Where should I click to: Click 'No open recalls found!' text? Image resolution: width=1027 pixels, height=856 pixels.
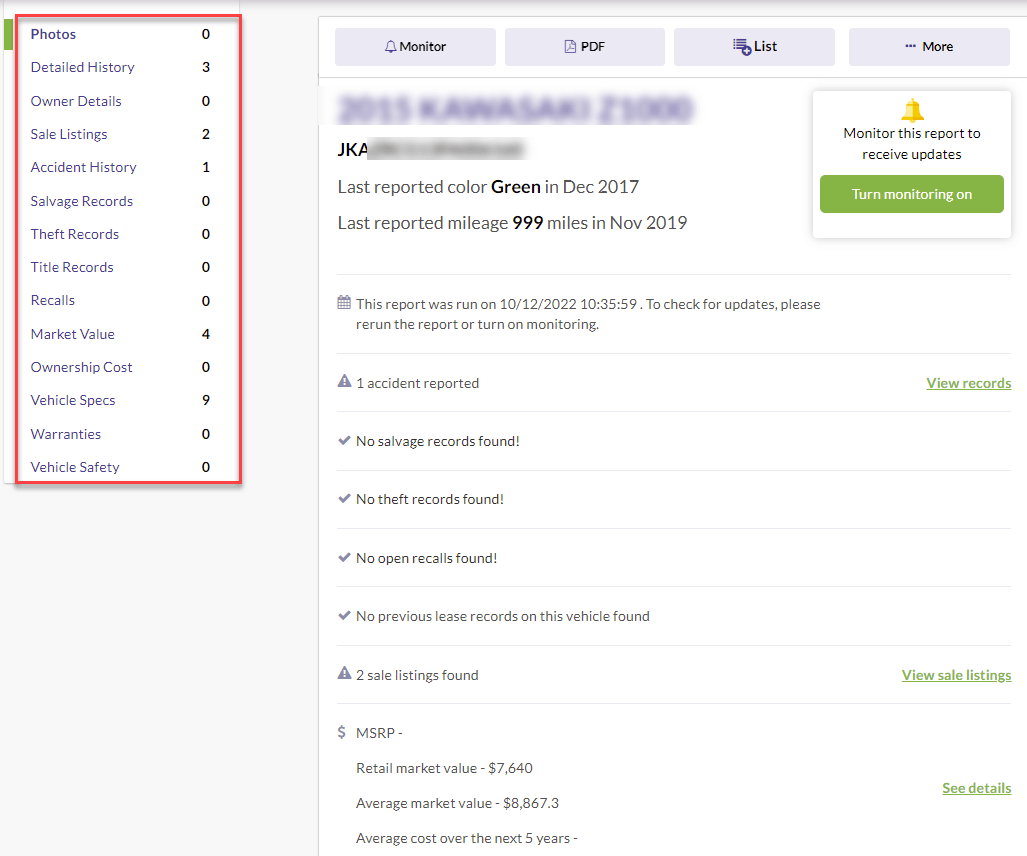pos(426,558)
